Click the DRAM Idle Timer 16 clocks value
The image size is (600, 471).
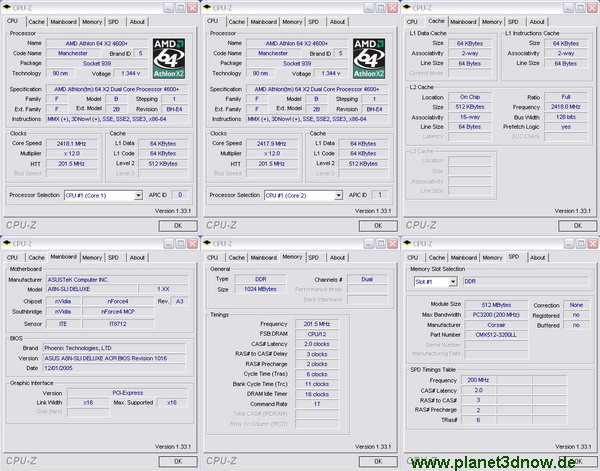click(317, 394)
